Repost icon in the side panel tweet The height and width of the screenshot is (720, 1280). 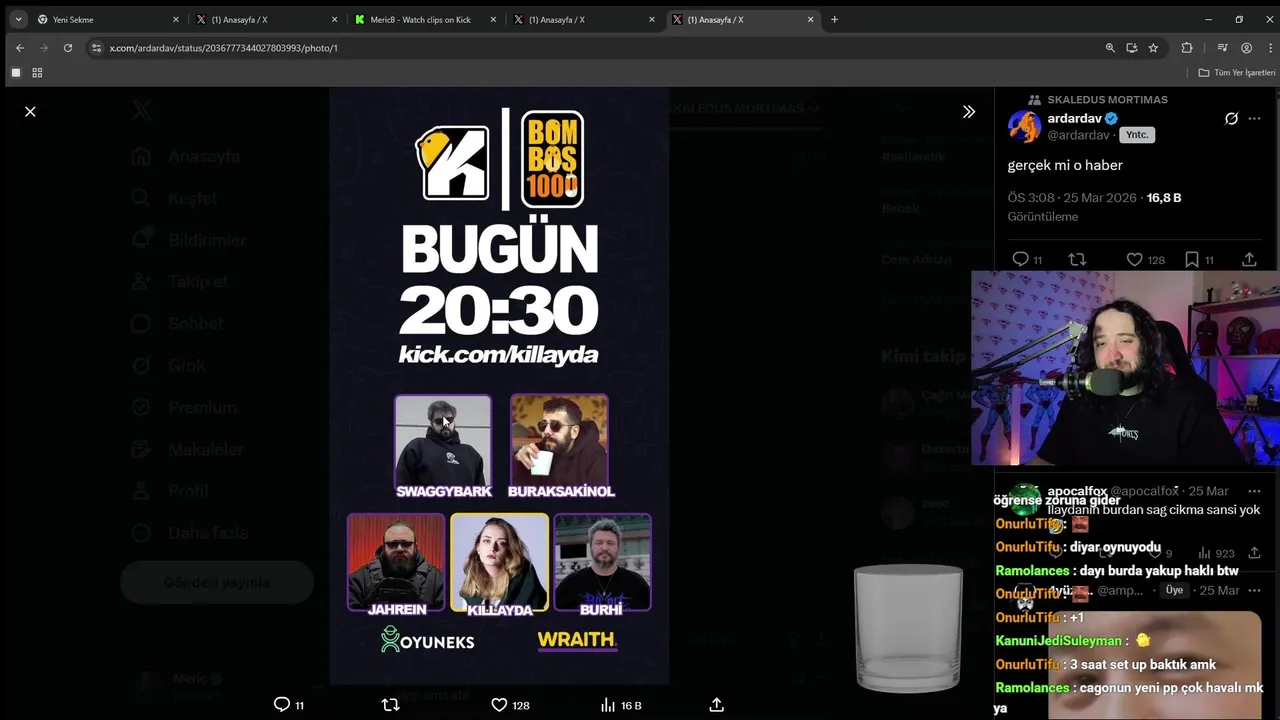click(1077, 259)
